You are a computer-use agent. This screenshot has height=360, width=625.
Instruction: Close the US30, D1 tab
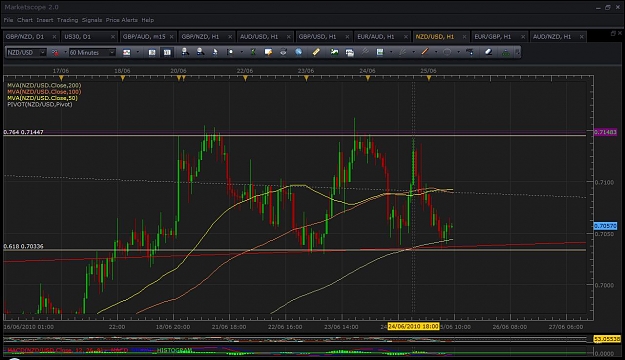click(113, 37)
